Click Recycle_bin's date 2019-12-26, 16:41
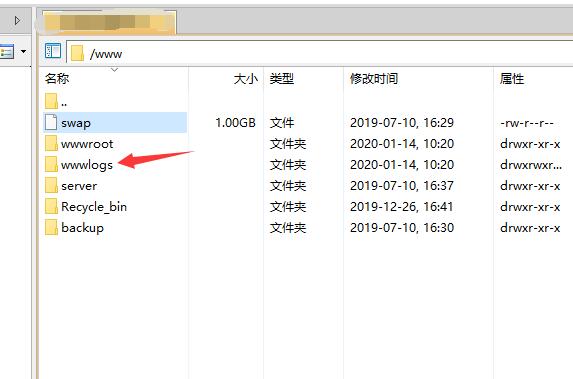This screenshot has height=379, width=573. tap(401, 207)
